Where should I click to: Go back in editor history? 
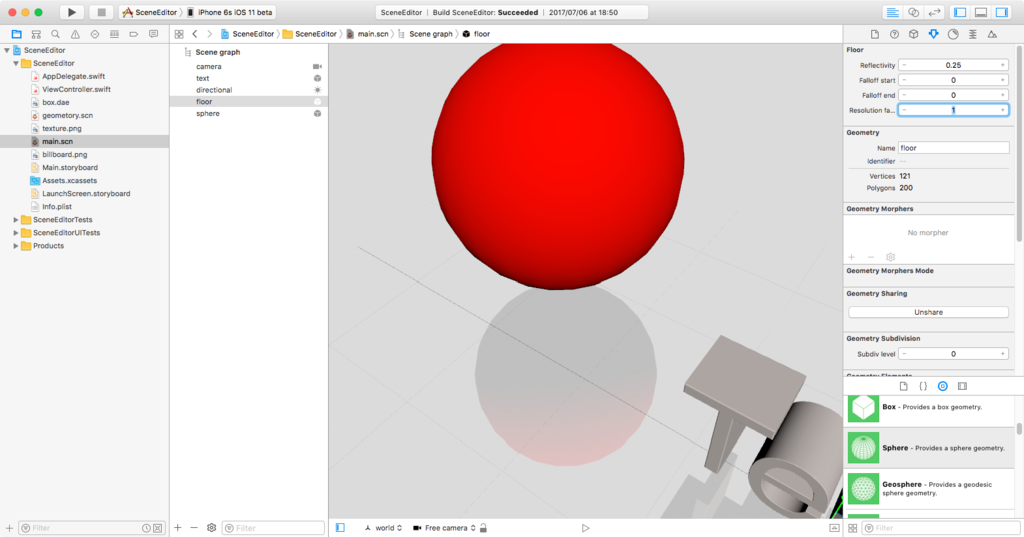pyautogui.click(x=195, y=34)
